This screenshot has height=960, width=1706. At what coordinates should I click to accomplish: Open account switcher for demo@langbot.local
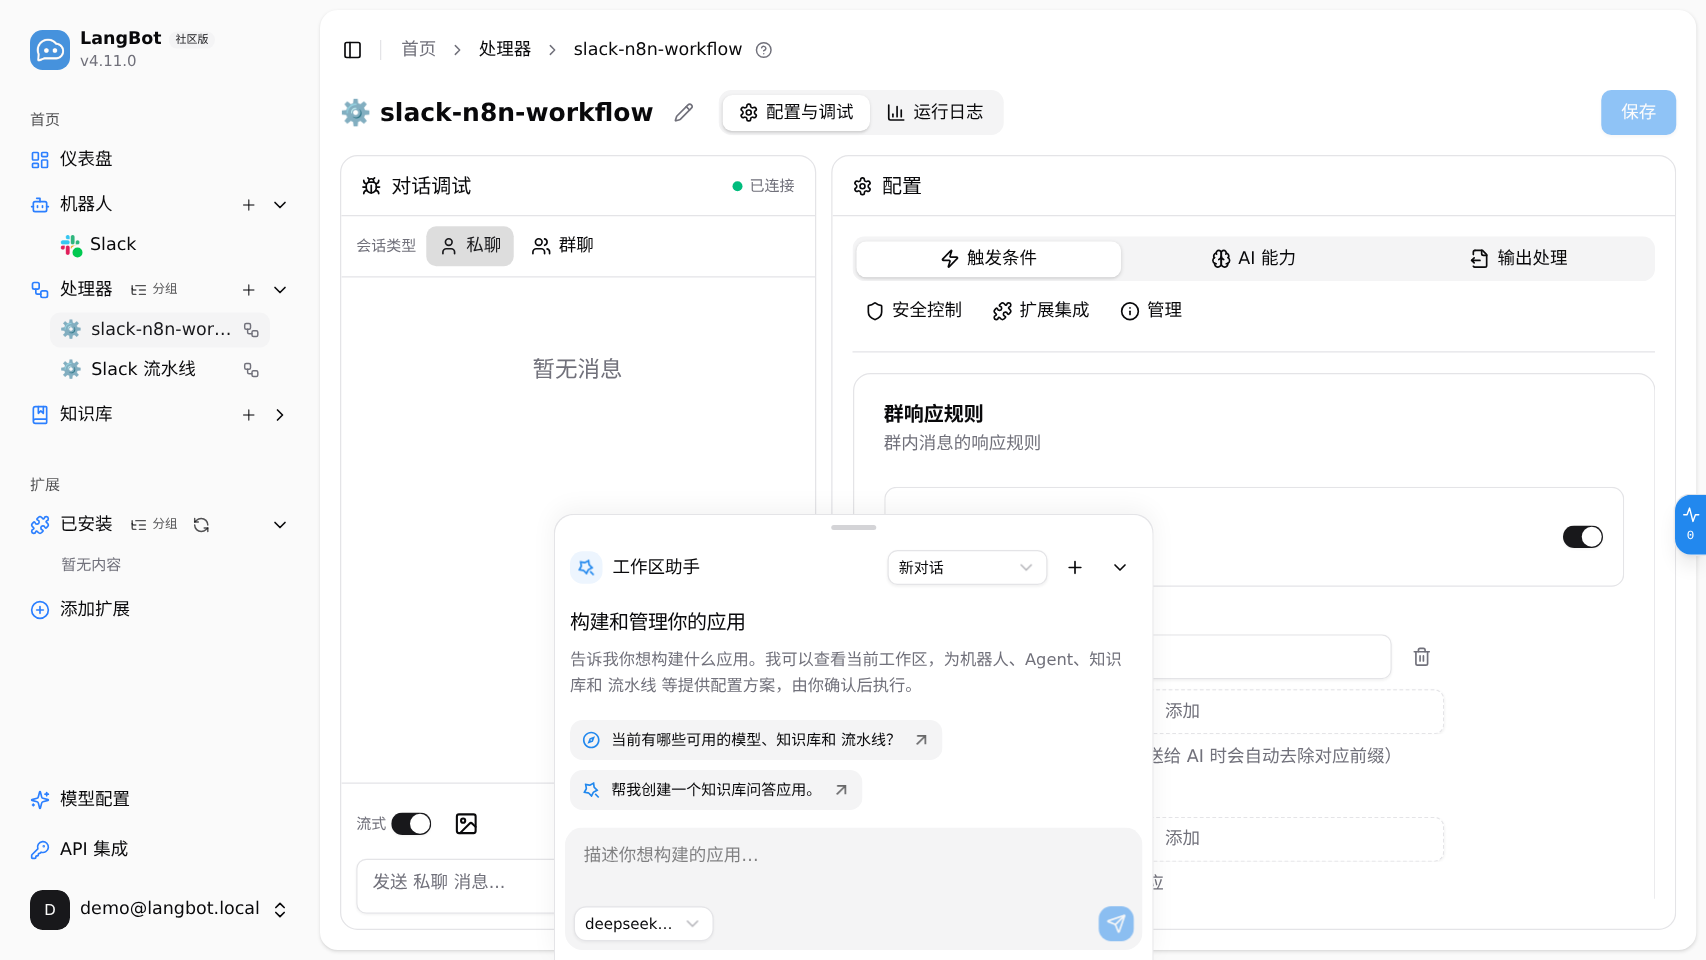[x=160, y=910]
